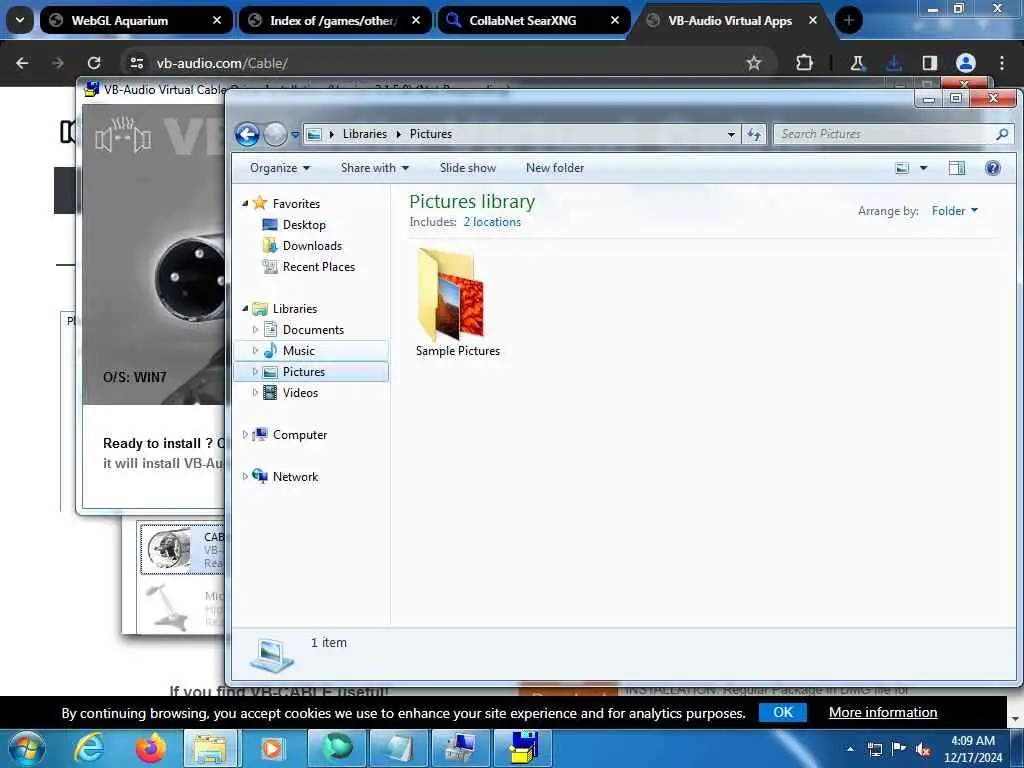Screen dimensions: 1024x768
Task: Open Explorer recent pages dropdown arrow
Action: (x=295, y=135)
